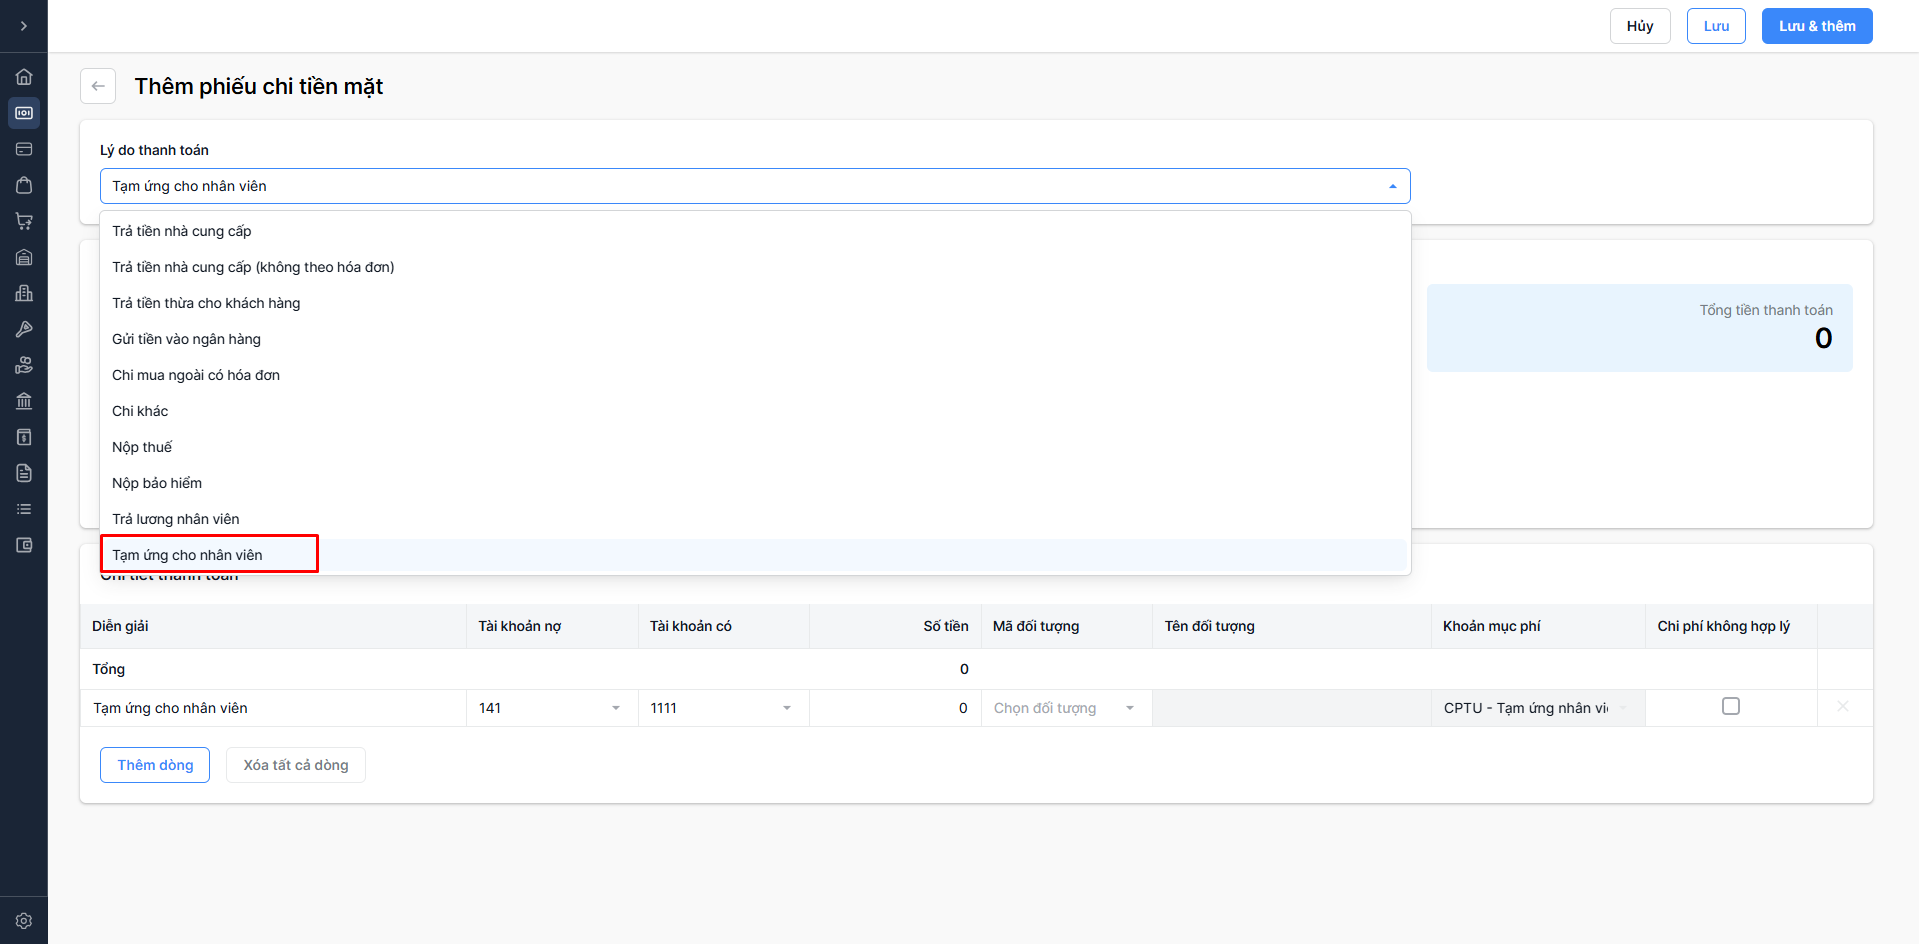1919x944 pixels.
Task: Open the Chọn đối tượng dropdown
Action: point(1065,708)
